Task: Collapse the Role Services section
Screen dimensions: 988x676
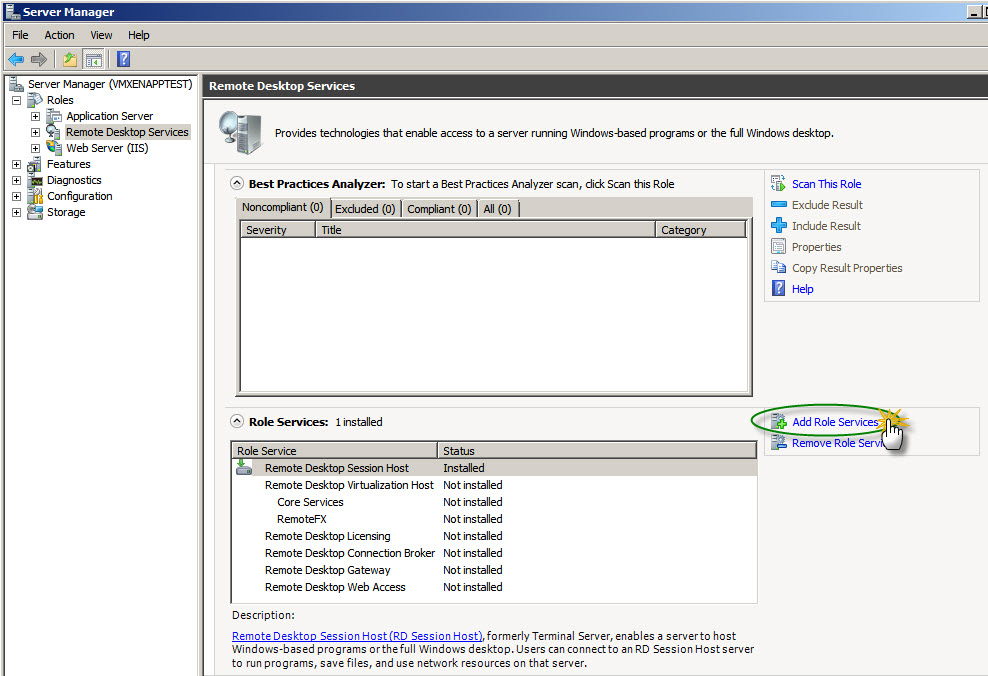Action: pos(237,421)
